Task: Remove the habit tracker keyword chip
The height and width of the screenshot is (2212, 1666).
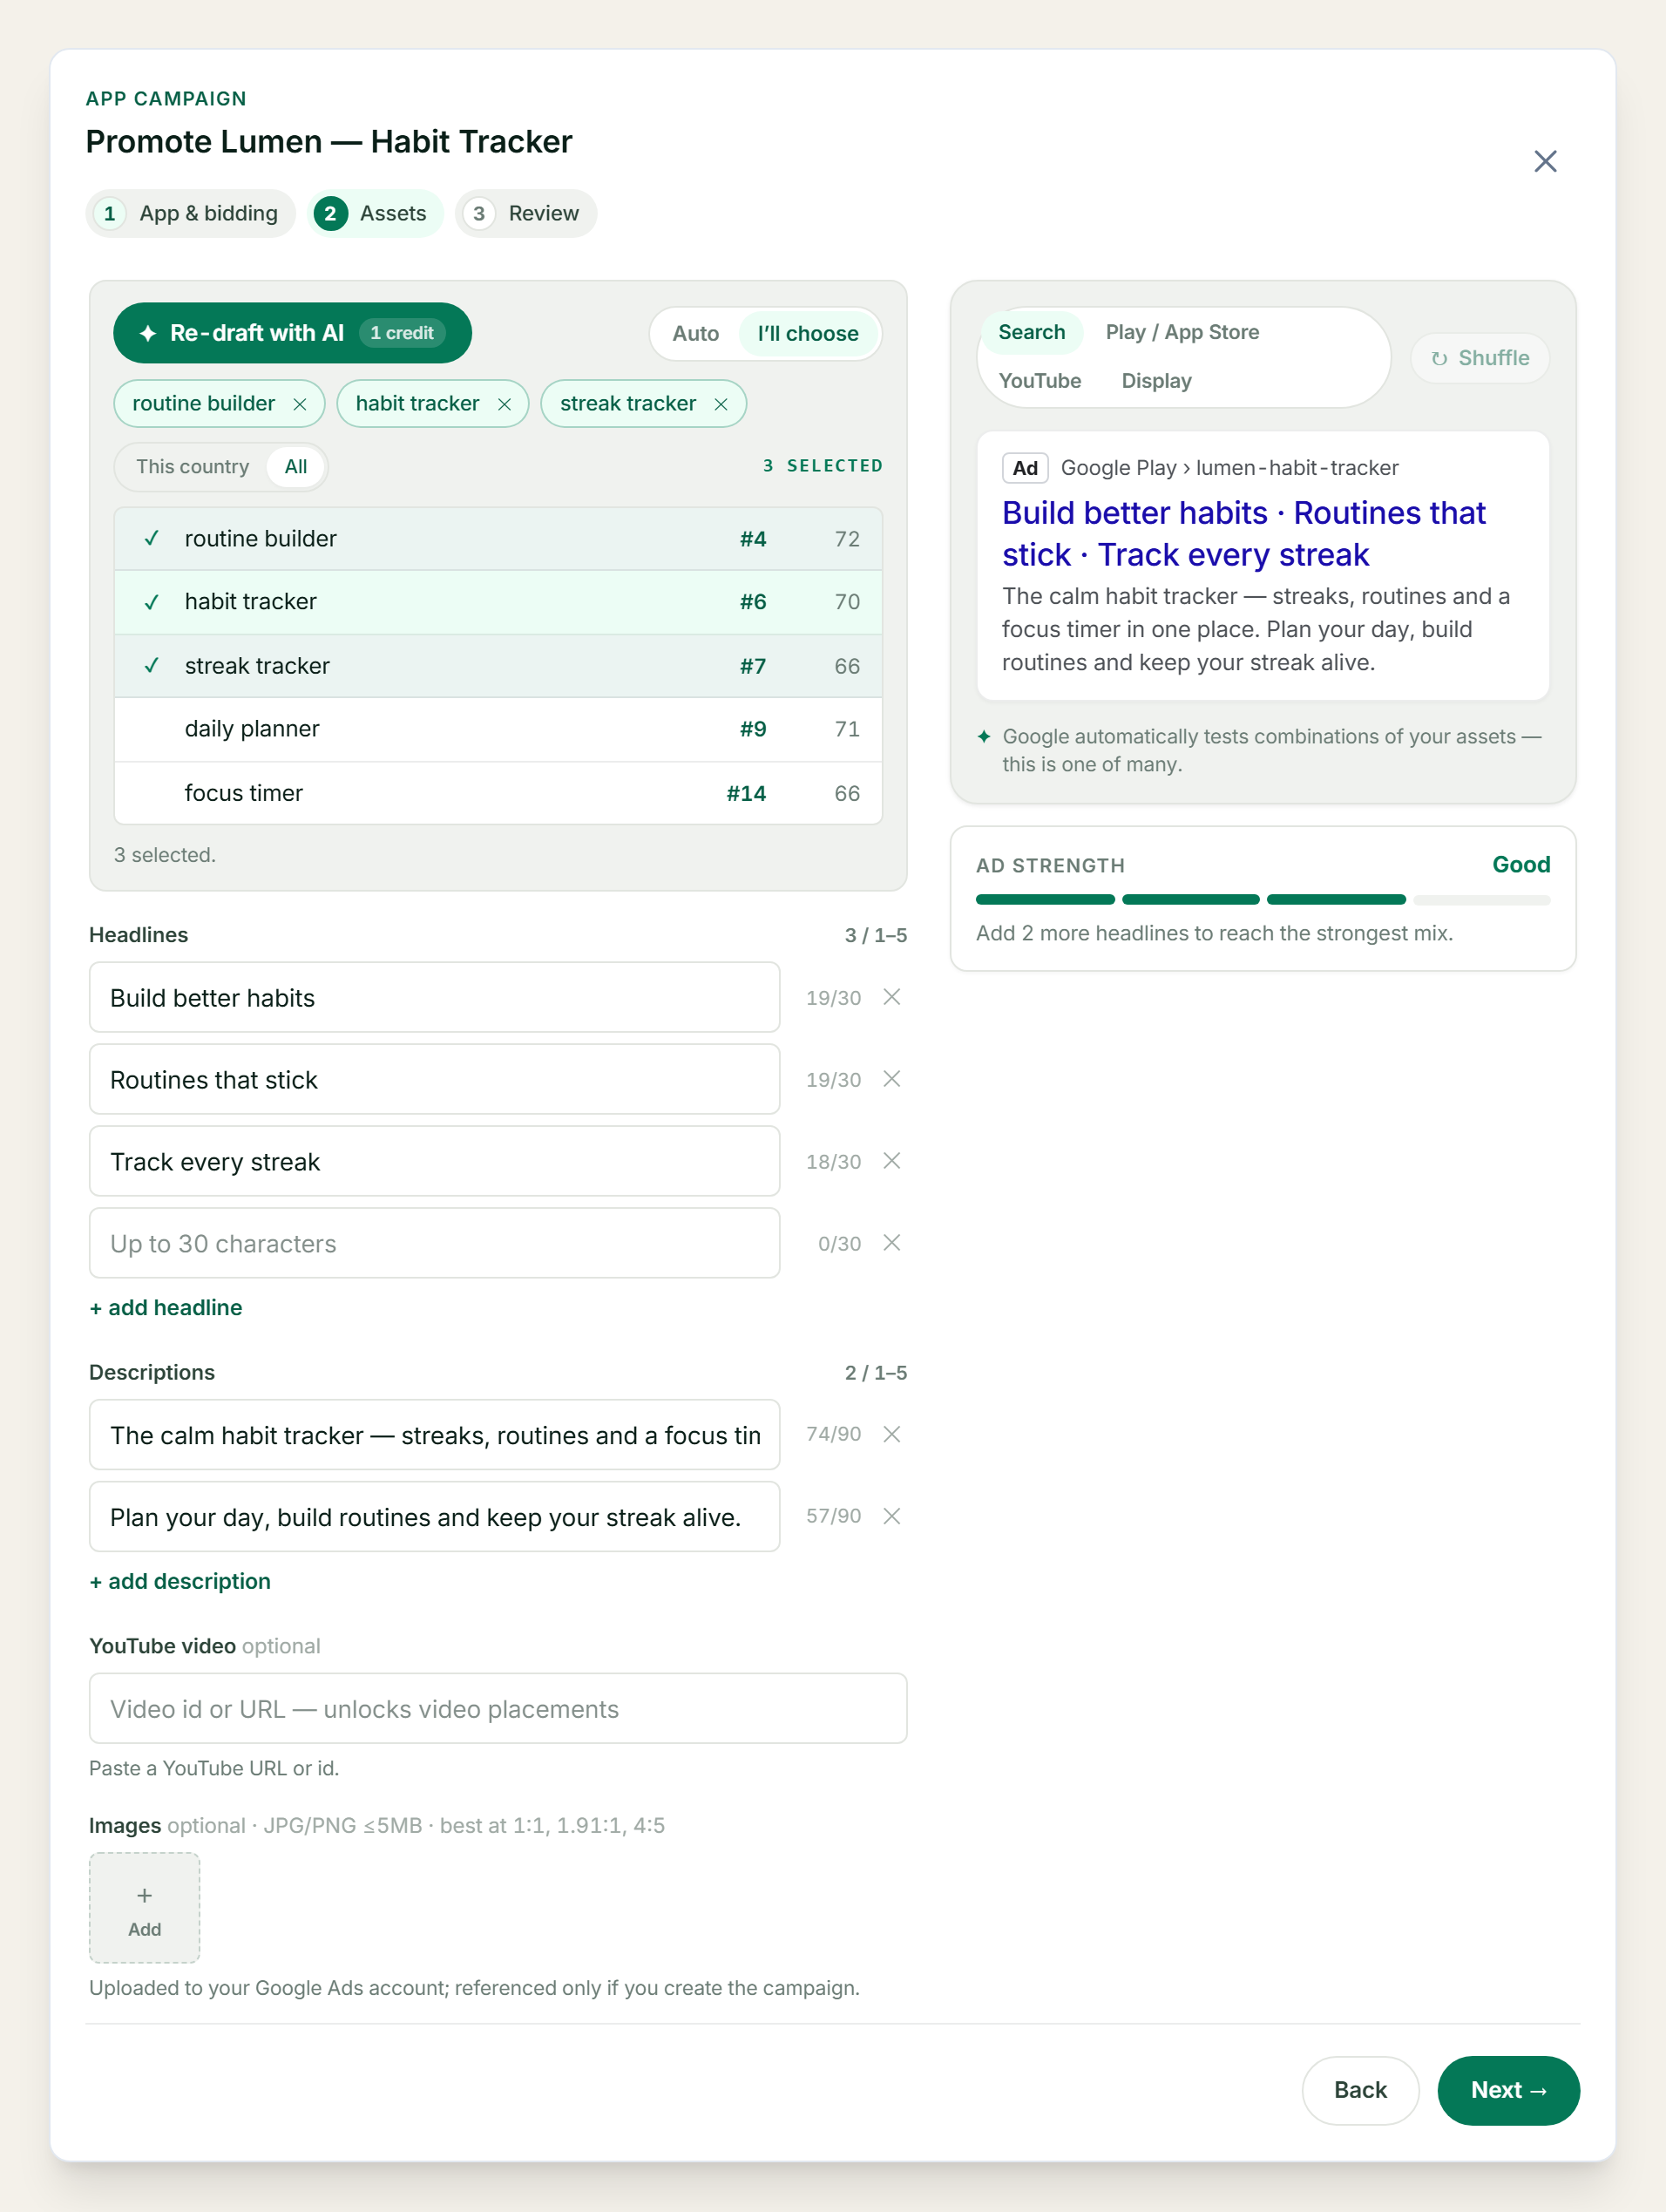Action: [504, 404]
